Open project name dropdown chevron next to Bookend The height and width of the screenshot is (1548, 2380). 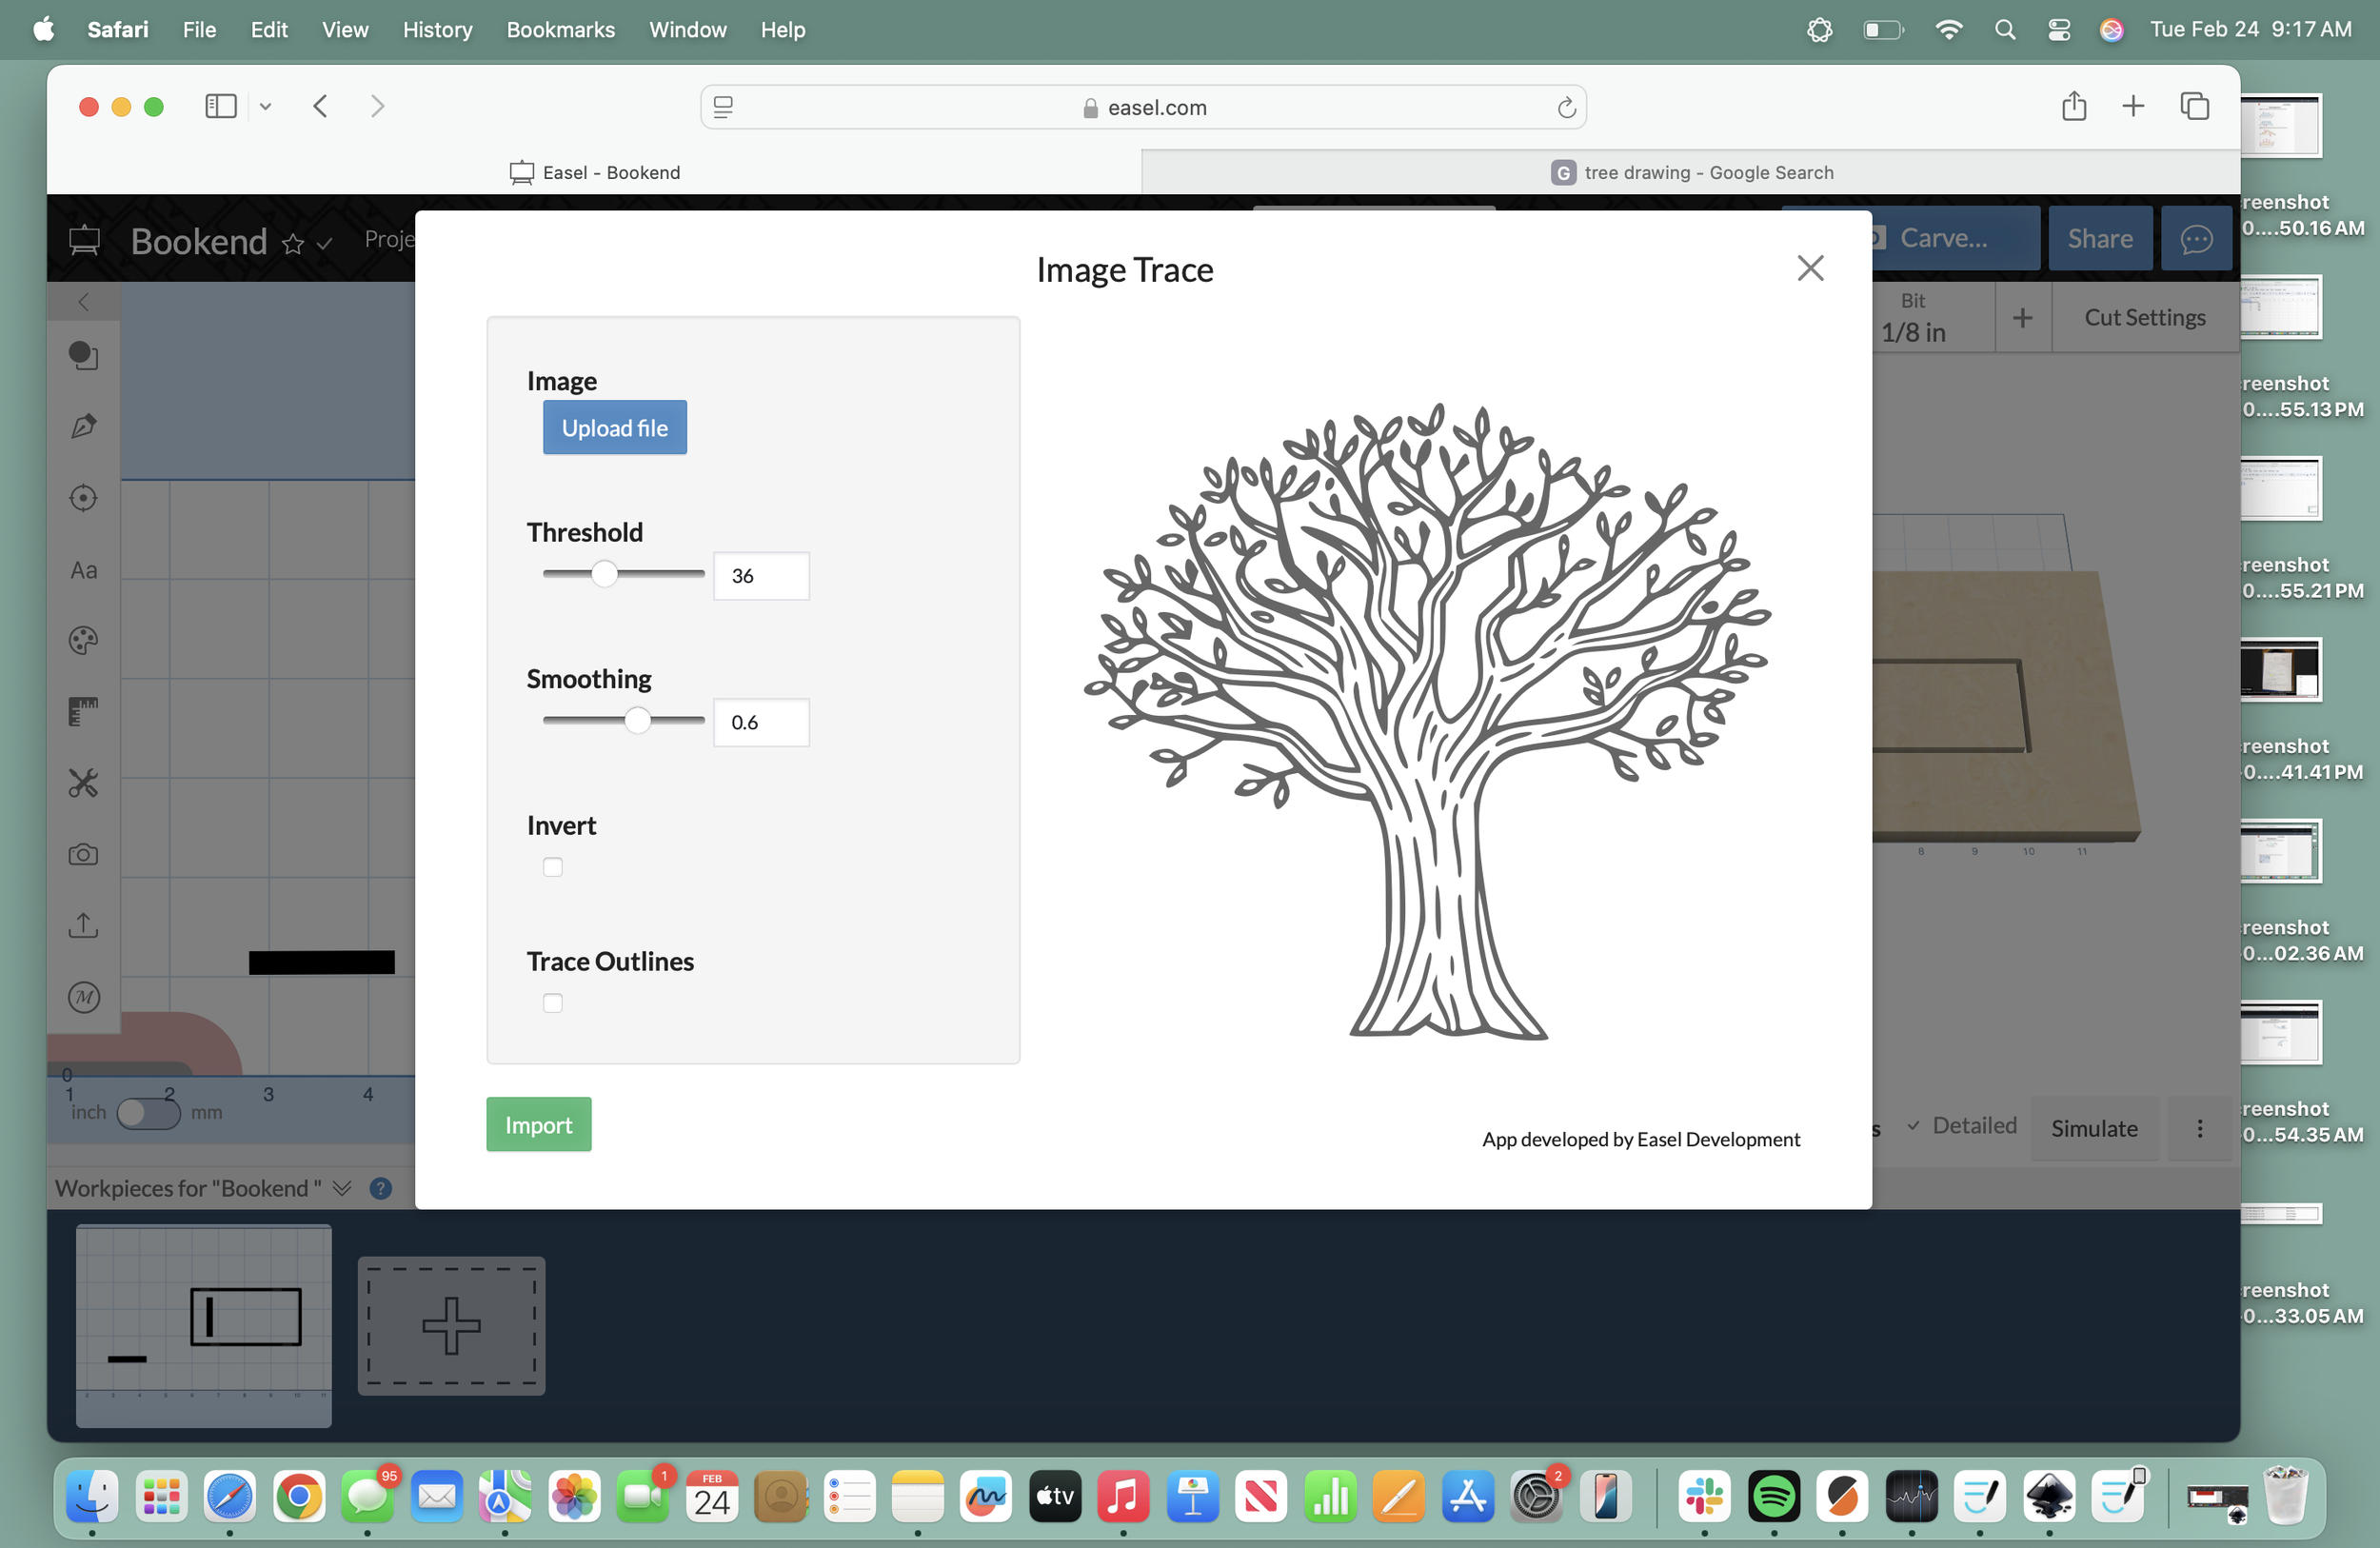tap(324, 243)
